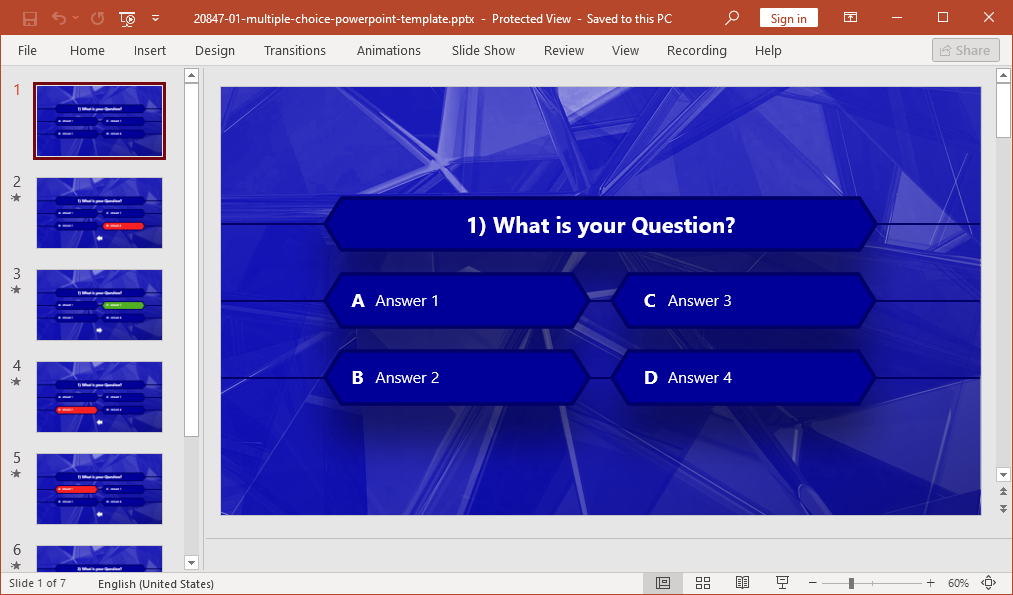The width and height of the screenshot is (1013, 595).
Task: Click English (United States) language indicator
Action: (x=155, y=583)
